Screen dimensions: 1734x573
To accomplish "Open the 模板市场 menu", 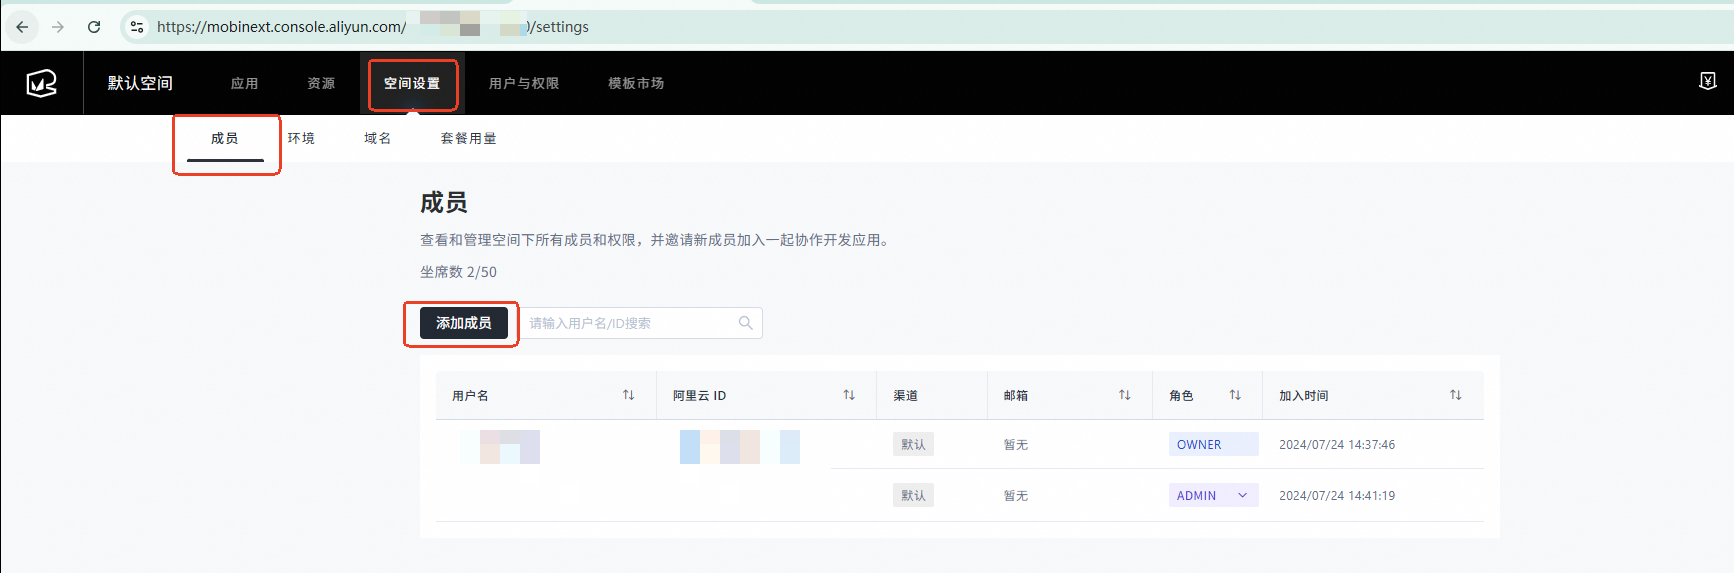I will (636, 83).
